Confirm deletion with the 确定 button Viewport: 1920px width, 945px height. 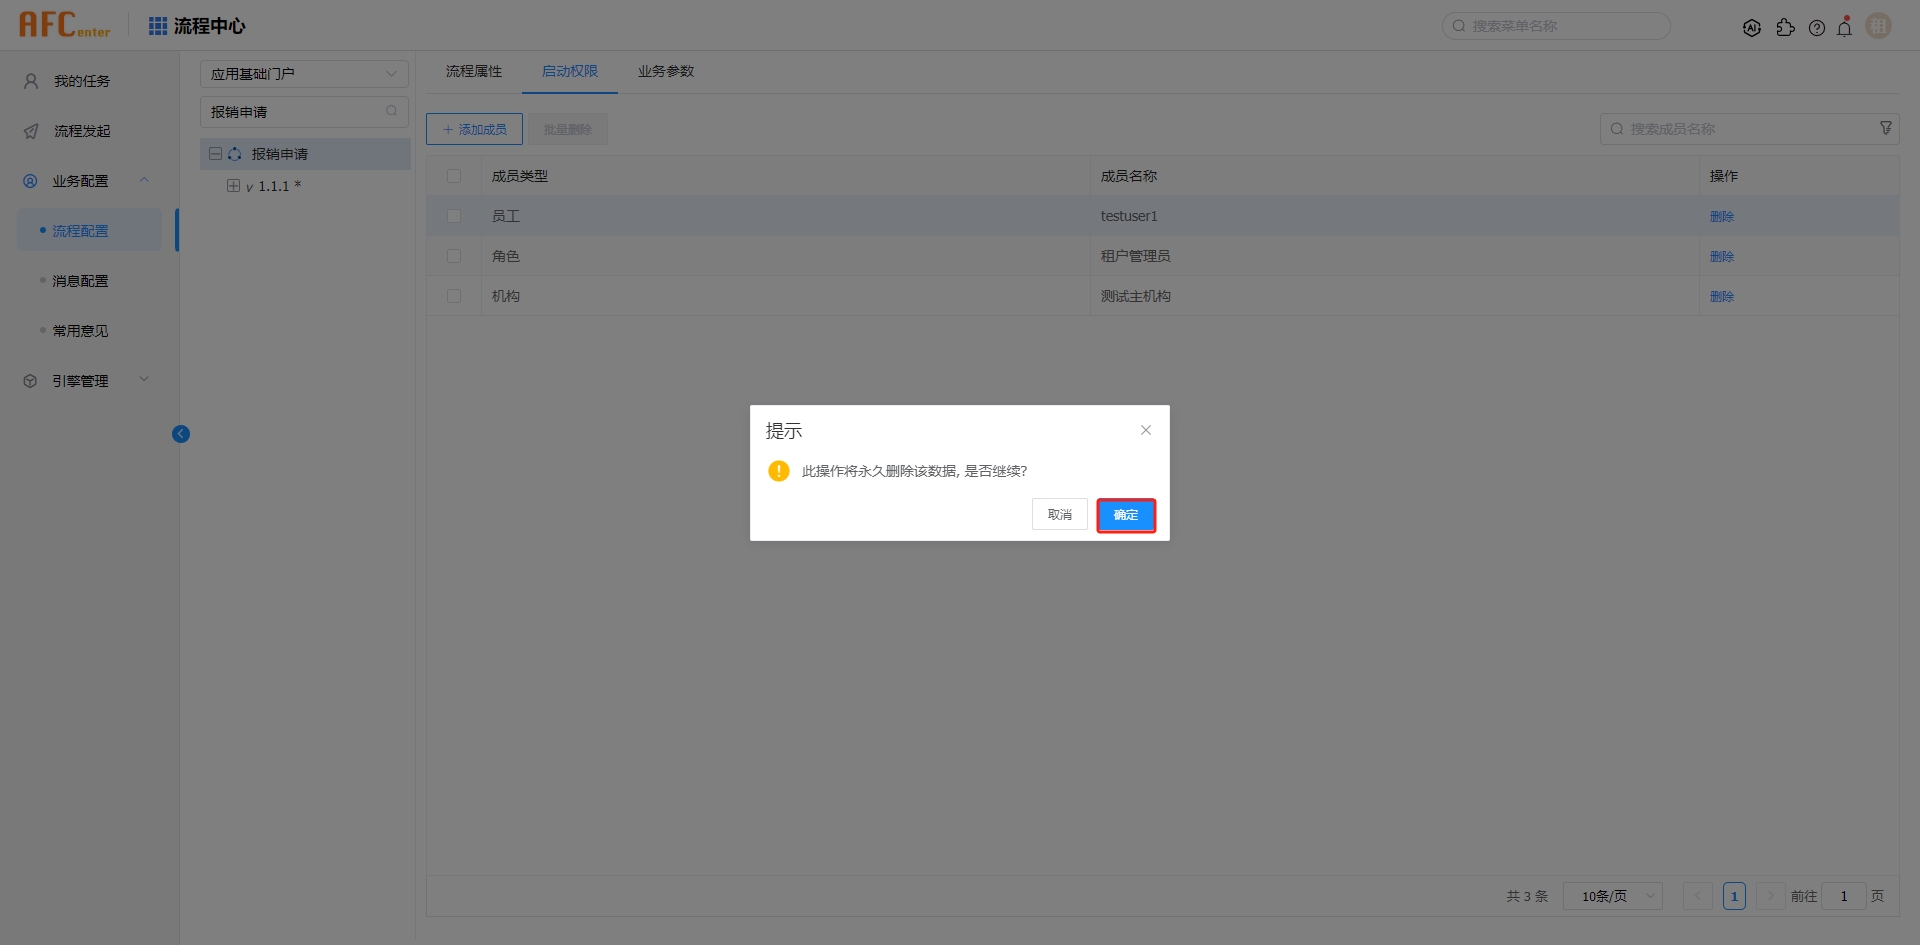[1126, 515]
